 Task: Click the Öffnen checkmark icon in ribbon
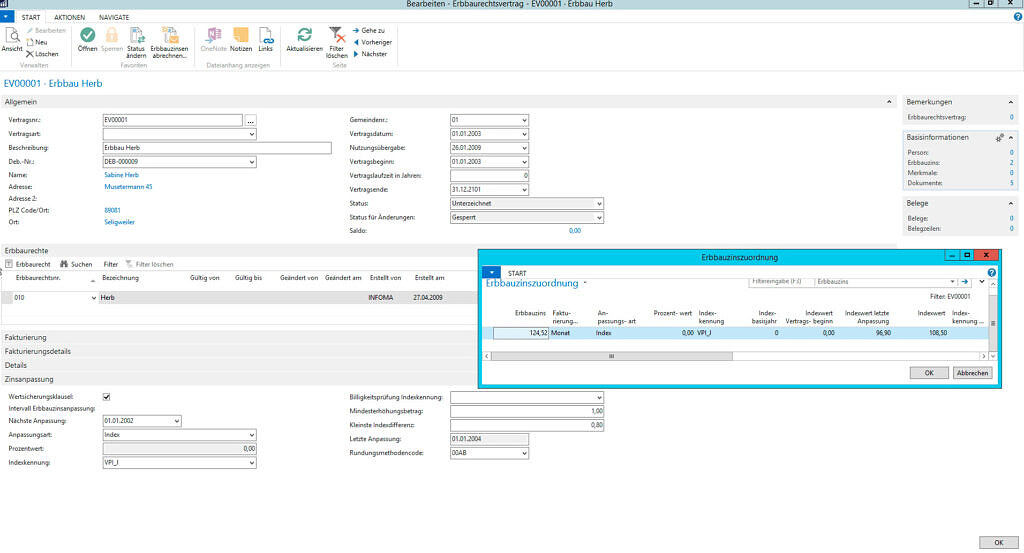point(87,35)
